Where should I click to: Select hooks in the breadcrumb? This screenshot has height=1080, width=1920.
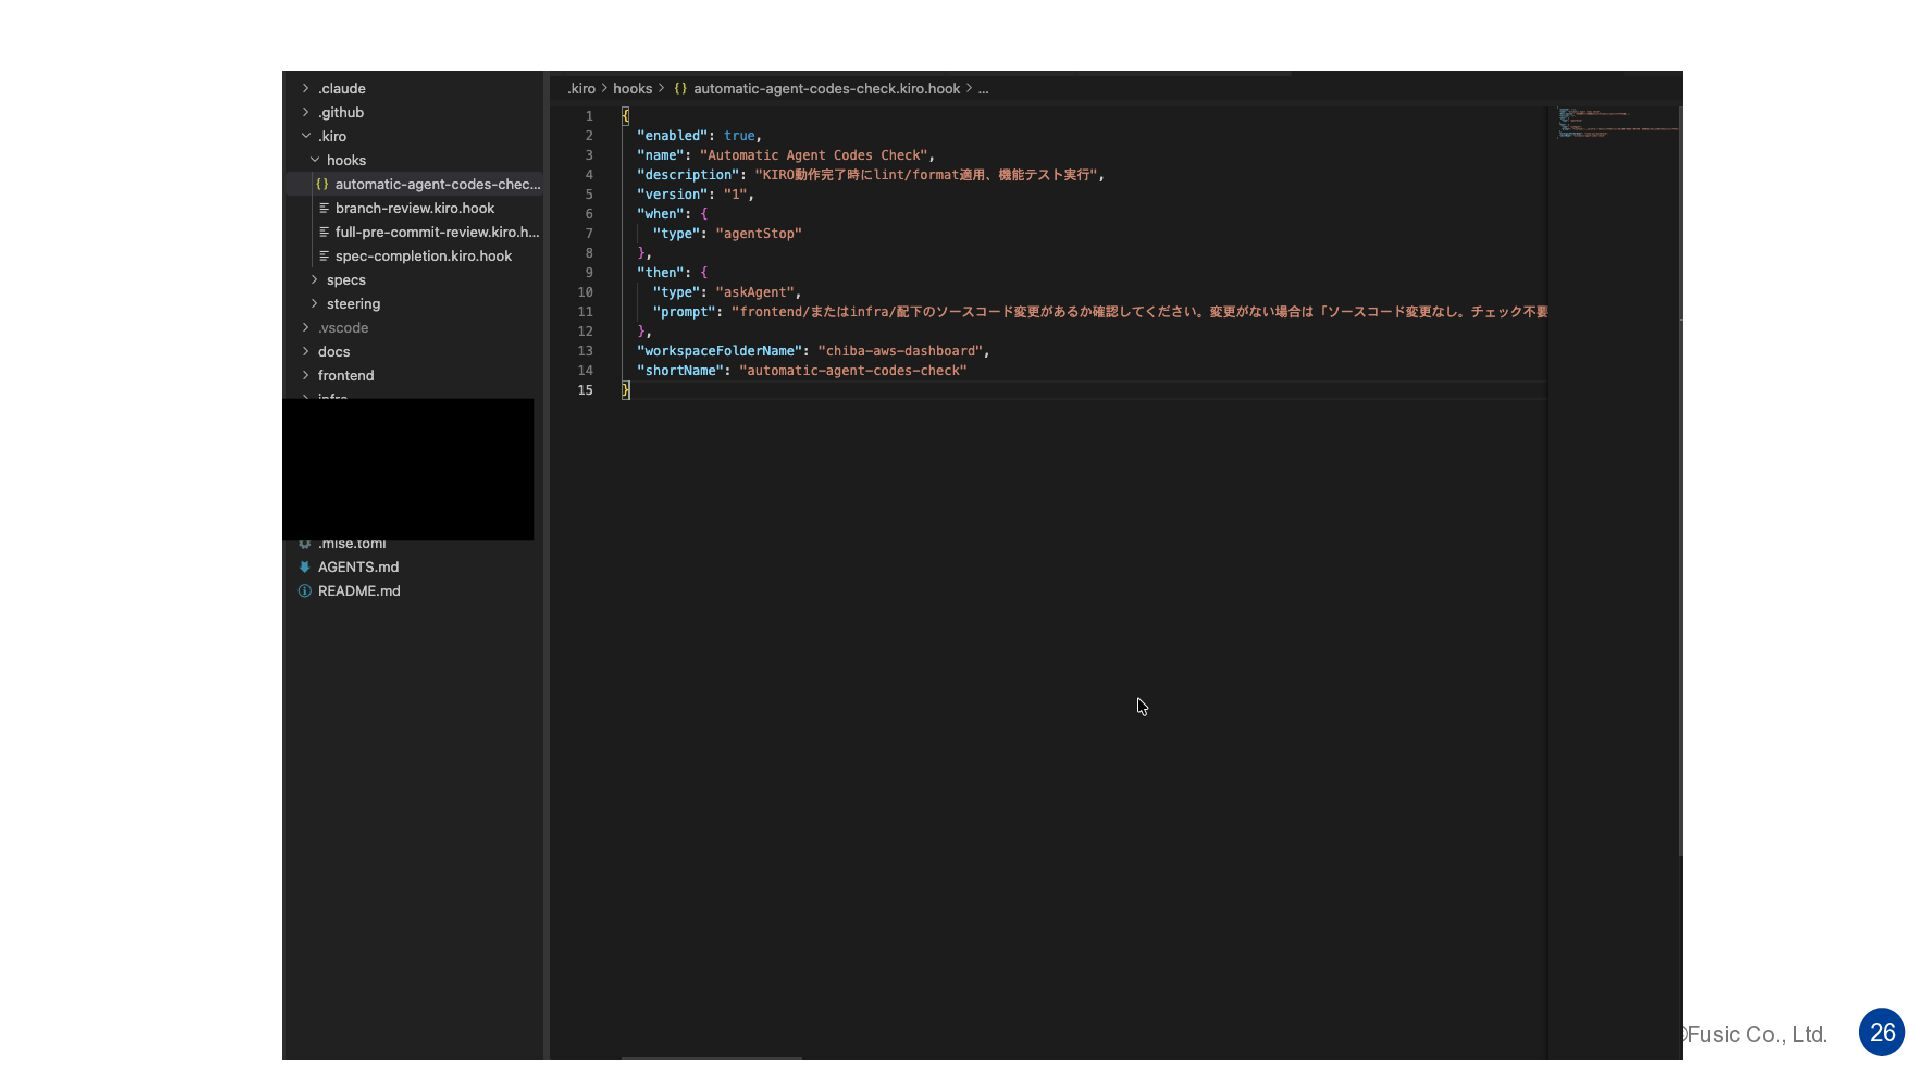(632, 89)
